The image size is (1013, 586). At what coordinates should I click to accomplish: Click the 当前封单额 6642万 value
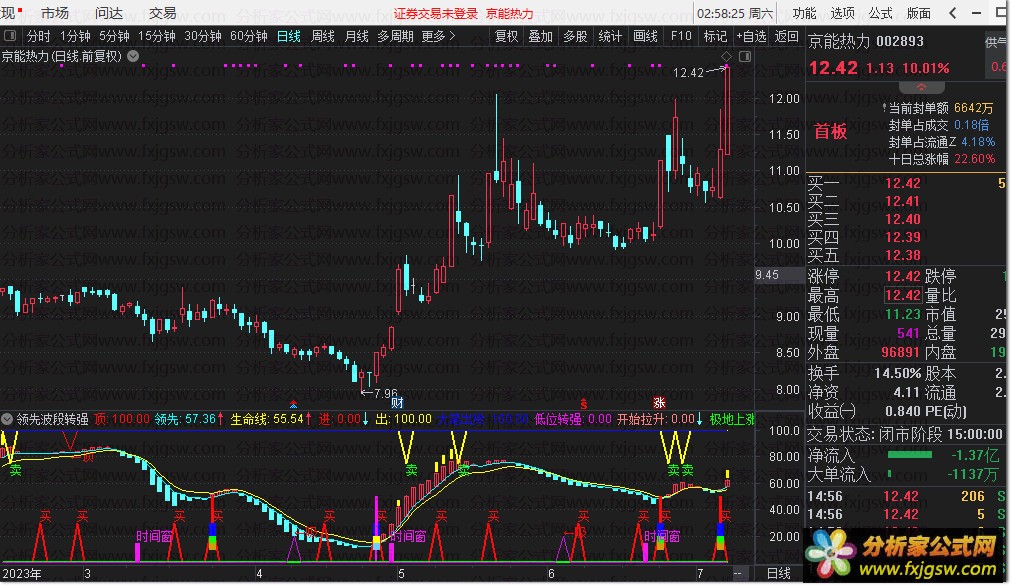click(x=974, y=109)
